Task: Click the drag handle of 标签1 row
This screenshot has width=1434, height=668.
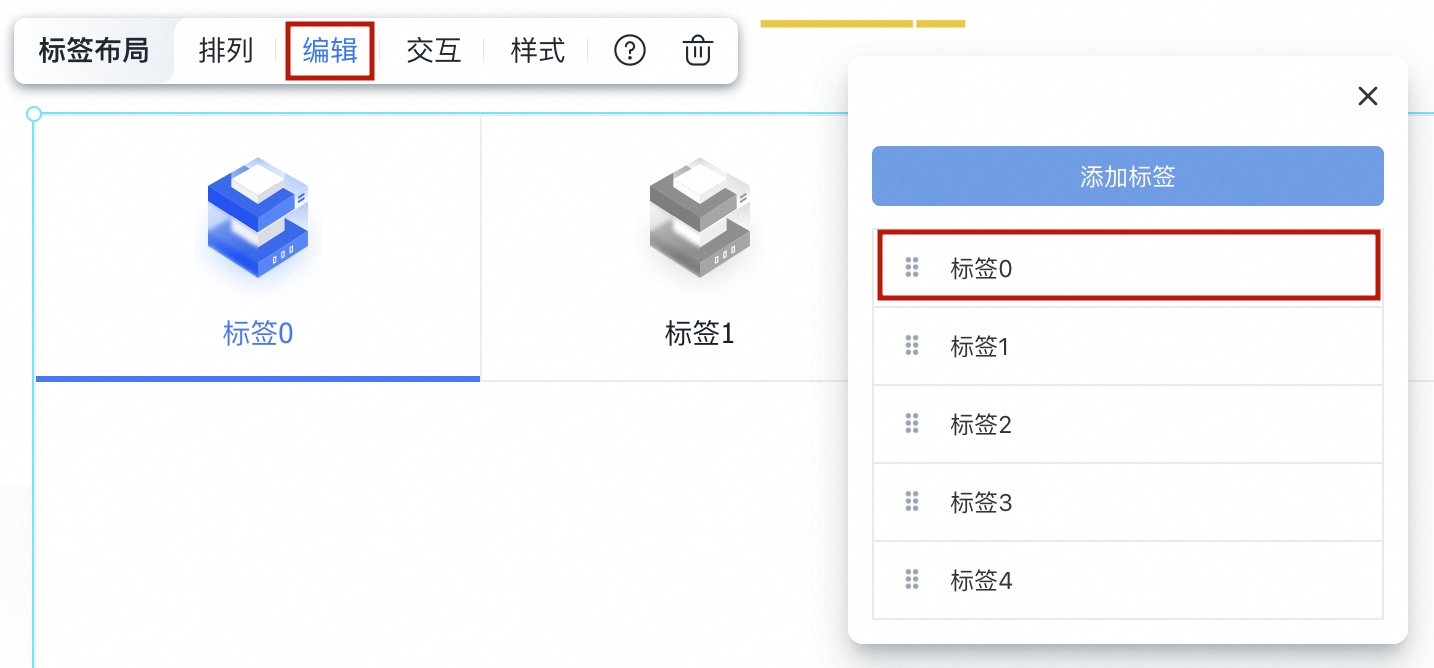Action: [912, 346]
